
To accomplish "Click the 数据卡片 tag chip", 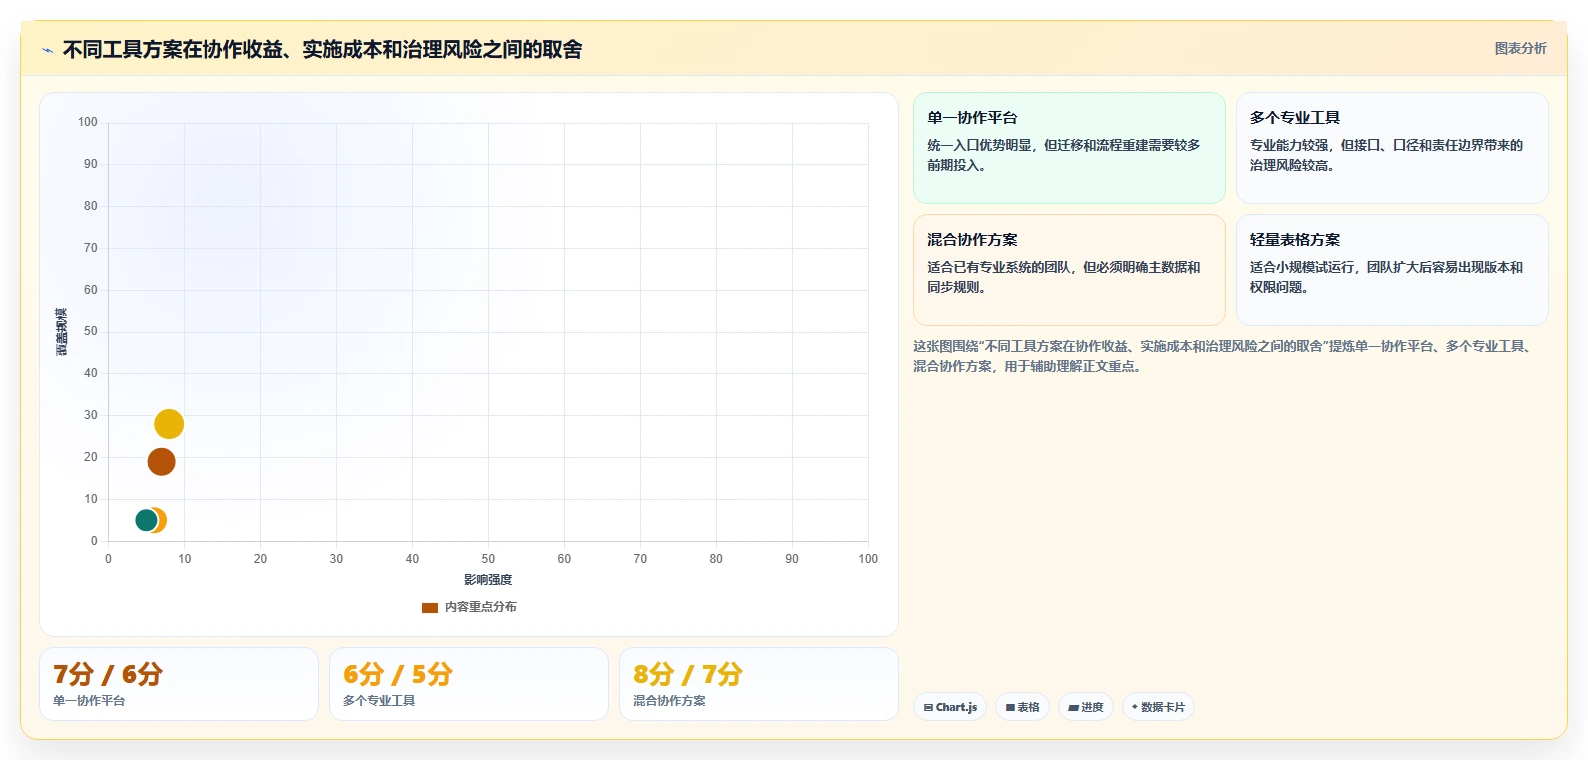I will click(1158, 707).
